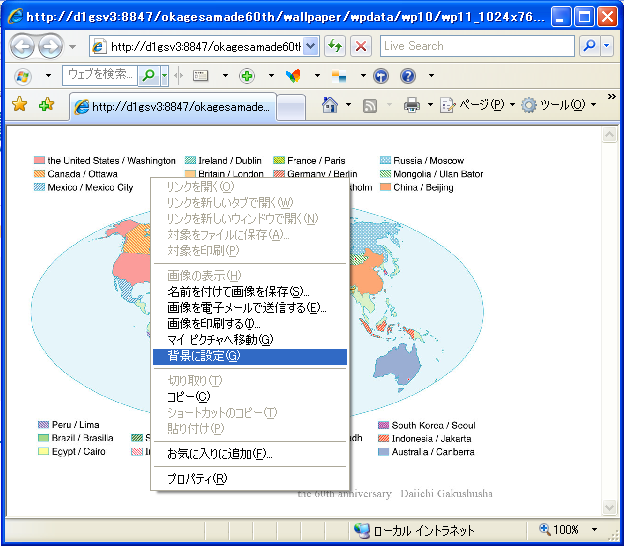This screenshot has width=624, height=547.
Task: Click the red Stop loading icon
Action: coord(361,46)
